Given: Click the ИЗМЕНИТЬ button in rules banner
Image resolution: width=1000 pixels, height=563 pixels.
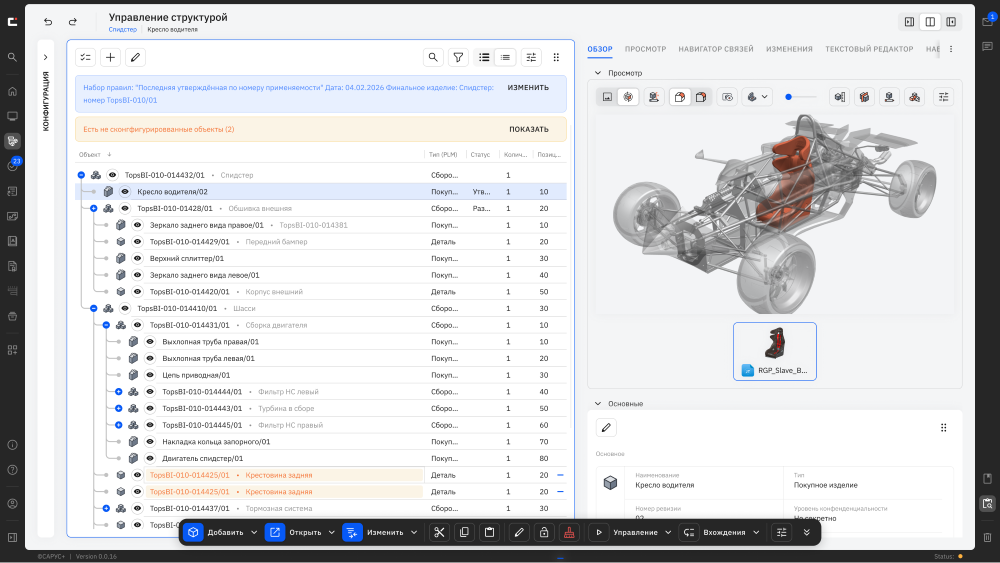Looking at the screenshot, I should 528,87.
